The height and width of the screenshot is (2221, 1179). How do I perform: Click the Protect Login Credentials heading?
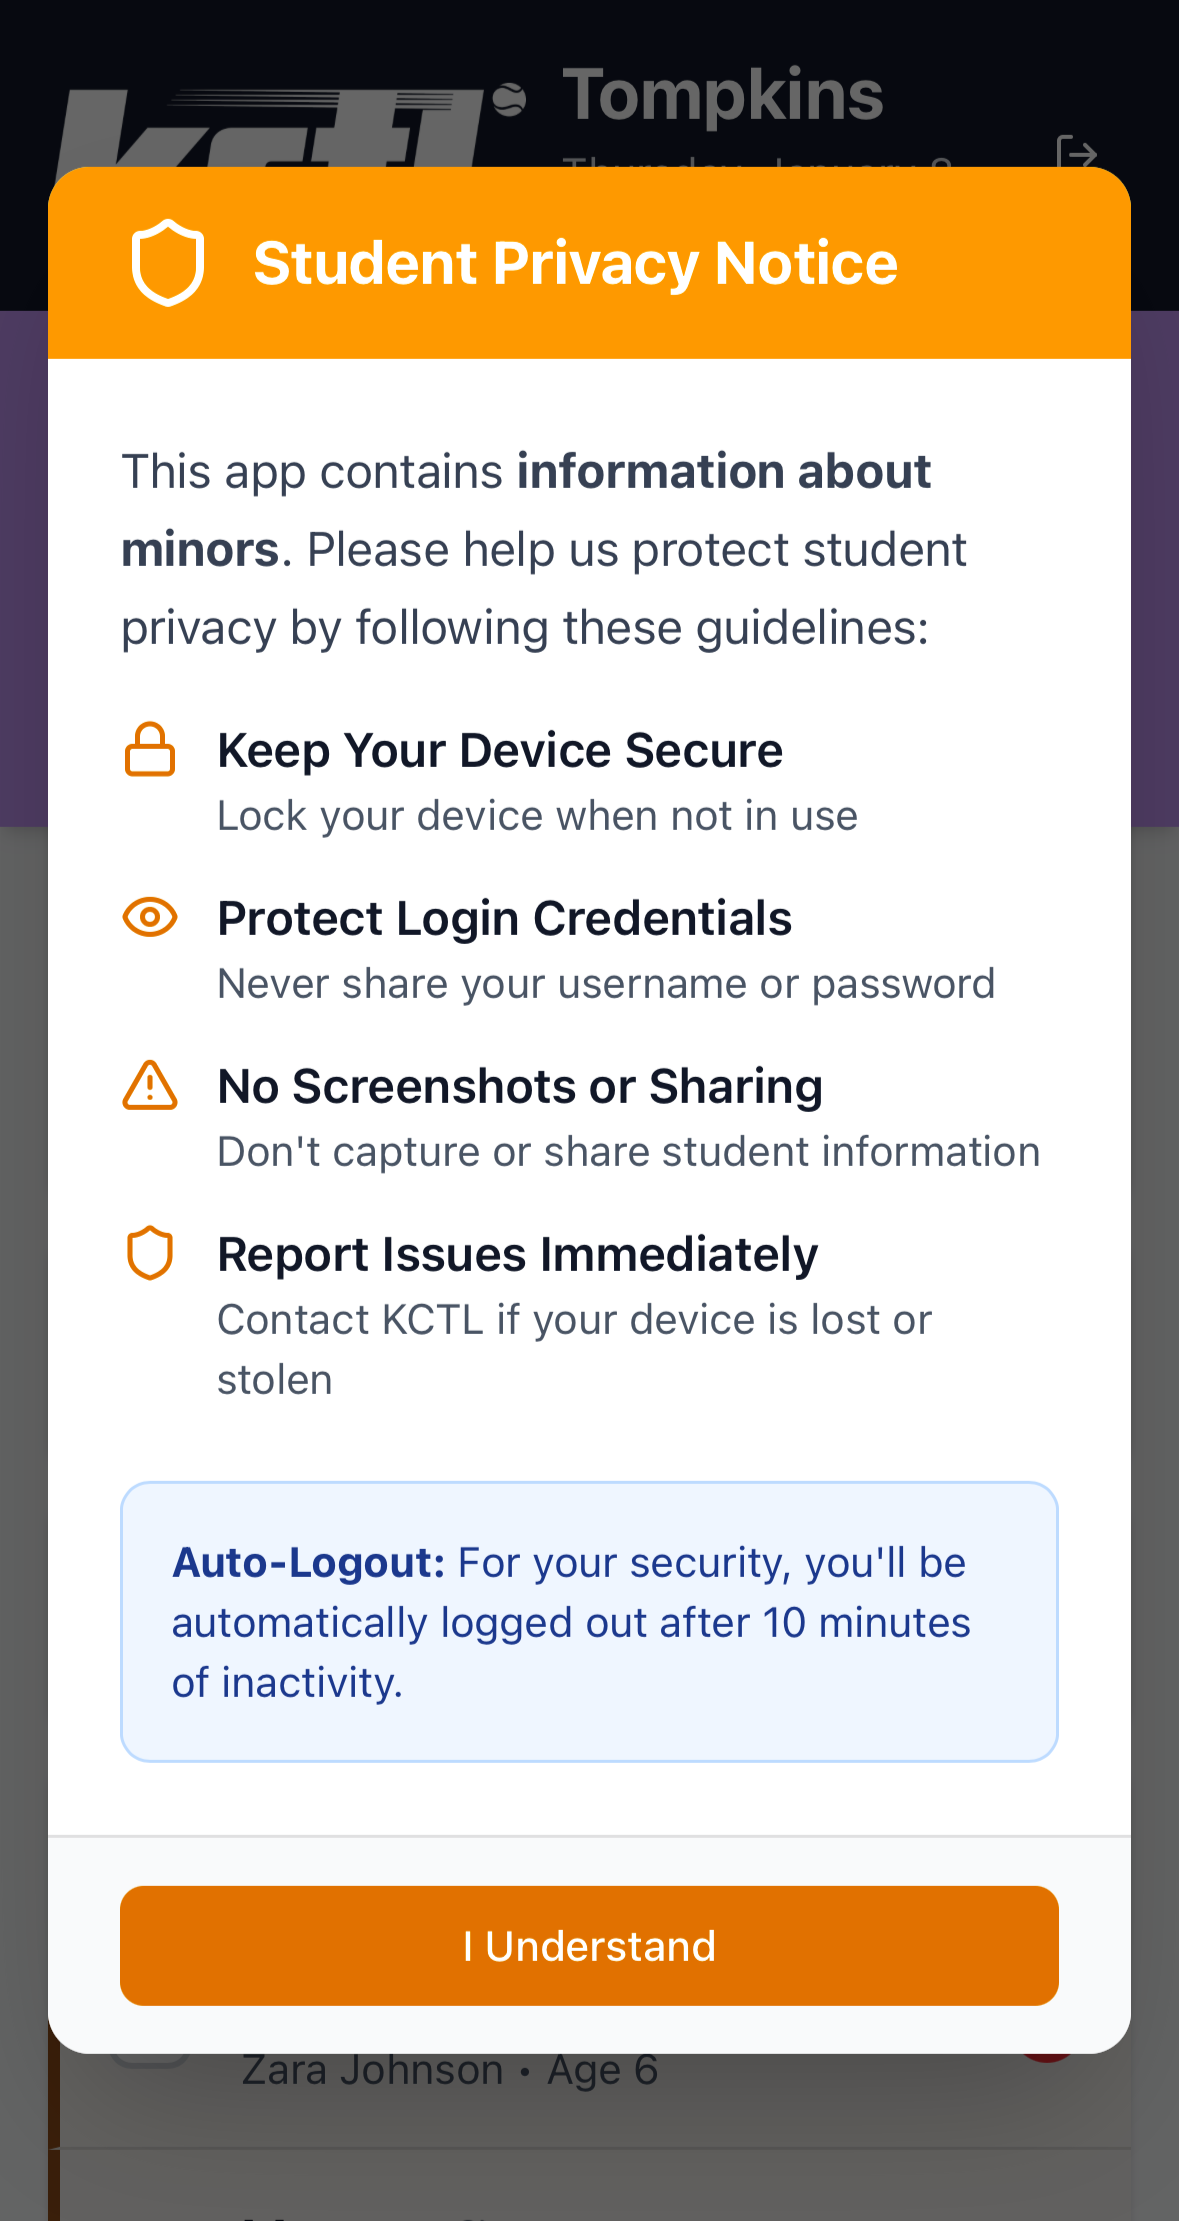point(504,918)
